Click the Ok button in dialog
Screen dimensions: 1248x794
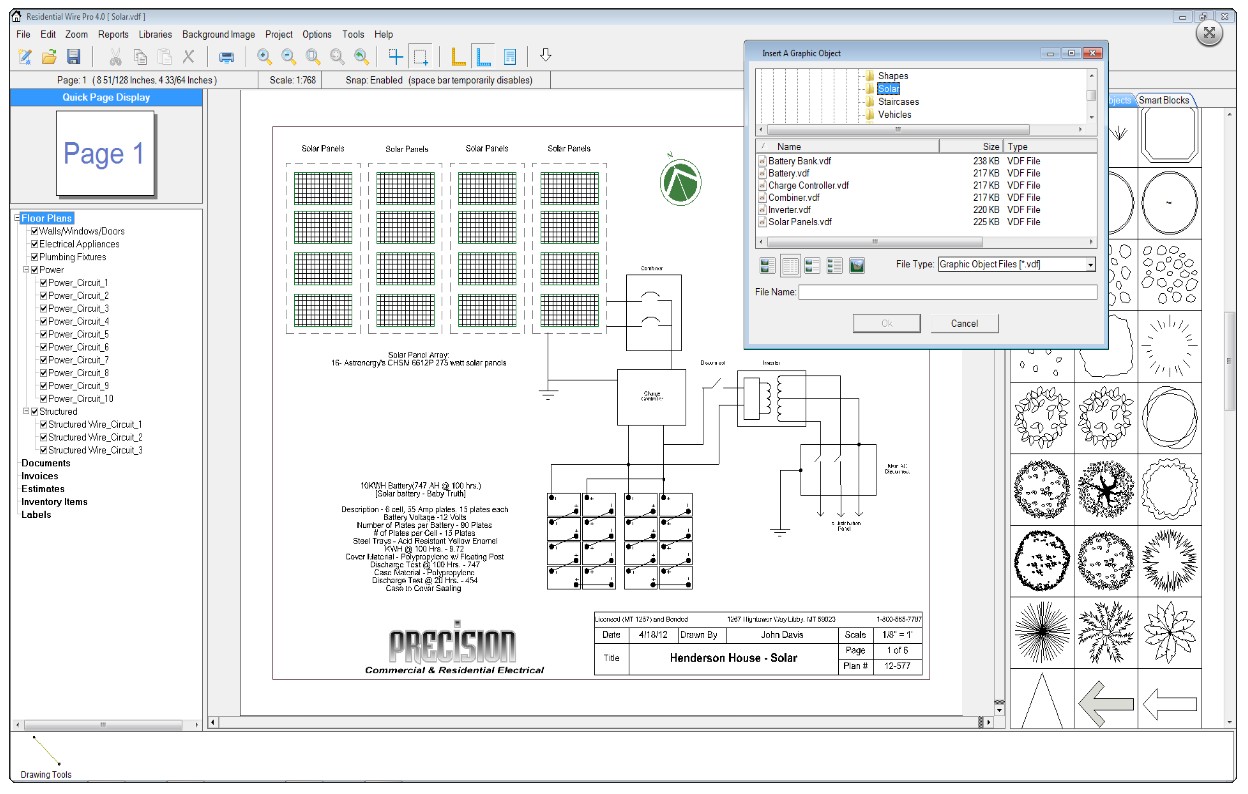[886, 323]
